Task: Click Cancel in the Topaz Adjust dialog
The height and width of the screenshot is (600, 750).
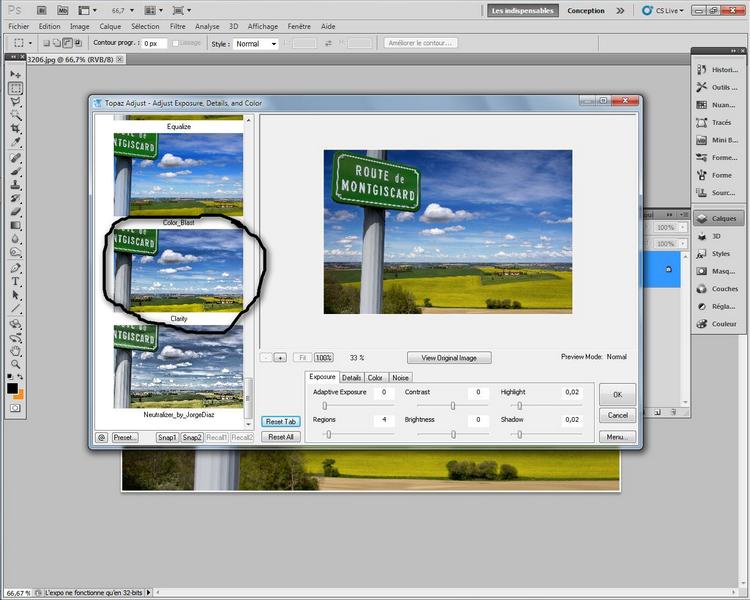Action: coord(618,415)
